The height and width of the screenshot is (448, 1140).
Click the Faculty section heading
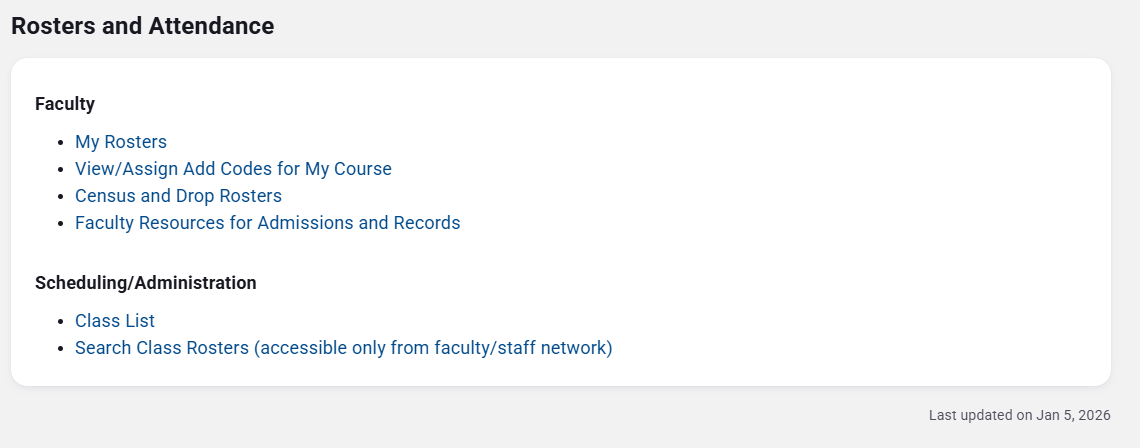[x=65, y=103]
